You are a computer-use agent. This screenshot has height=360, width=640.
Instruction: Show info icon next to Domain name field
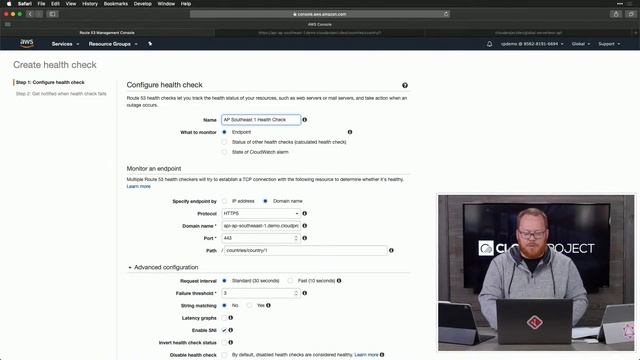point(304,226)
